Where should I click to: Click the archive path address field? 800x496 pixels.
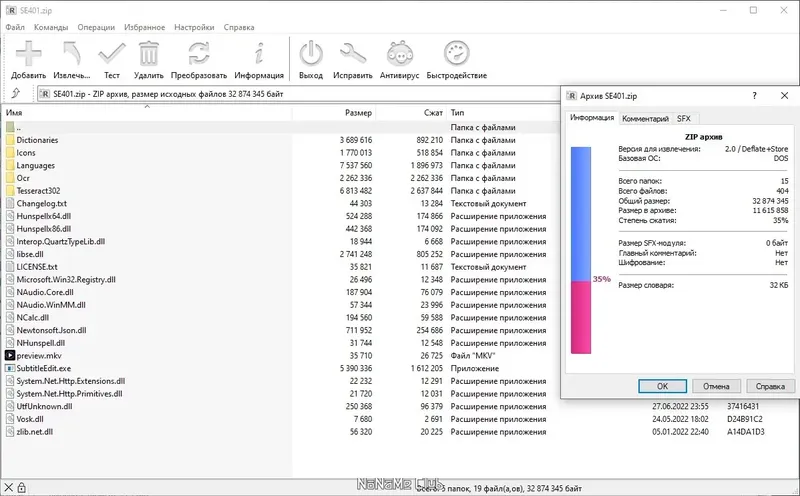pos(298,94)
